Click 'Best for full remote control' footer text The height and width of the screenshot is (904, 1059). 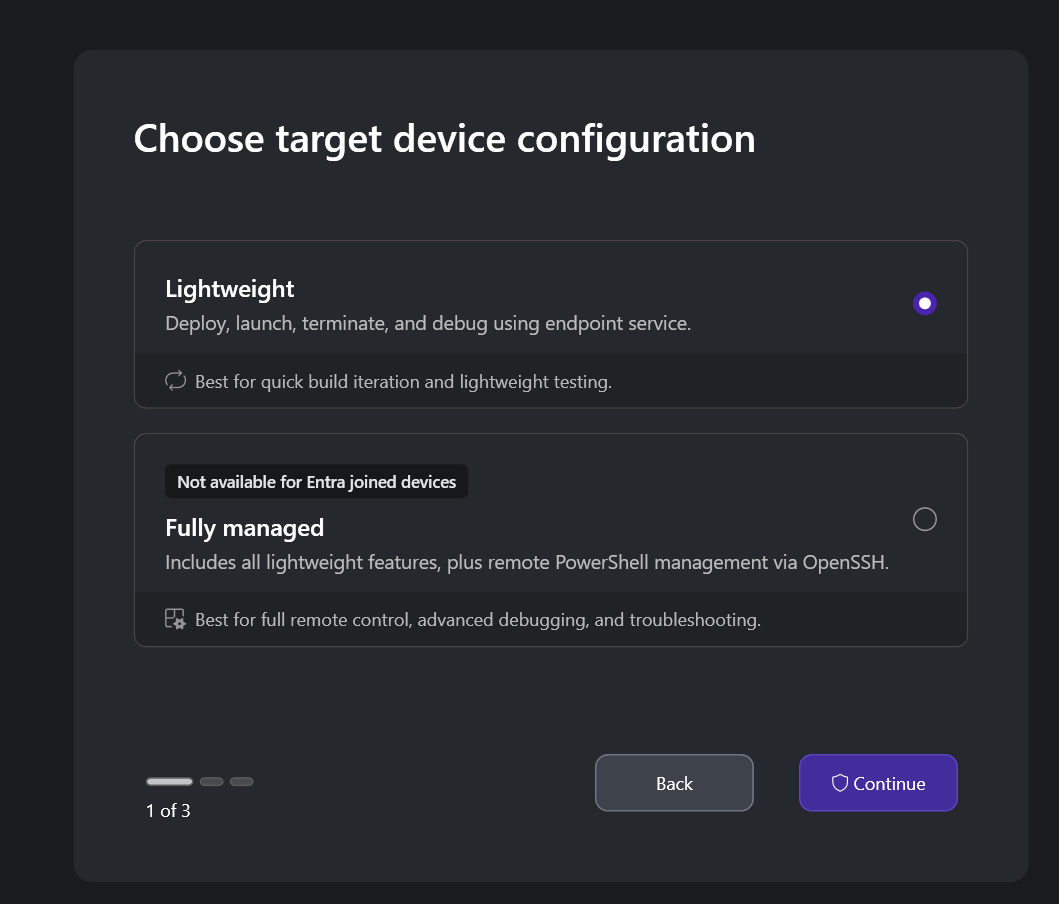click(478, 620)
